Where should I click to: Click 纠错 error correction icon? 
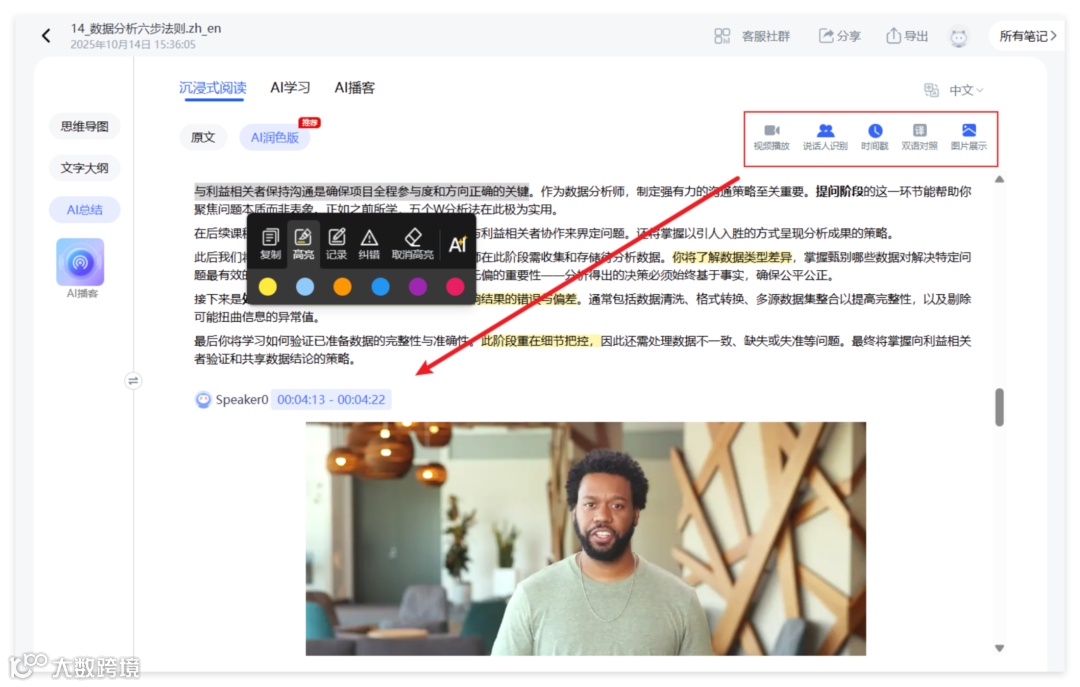pos(369,243)
